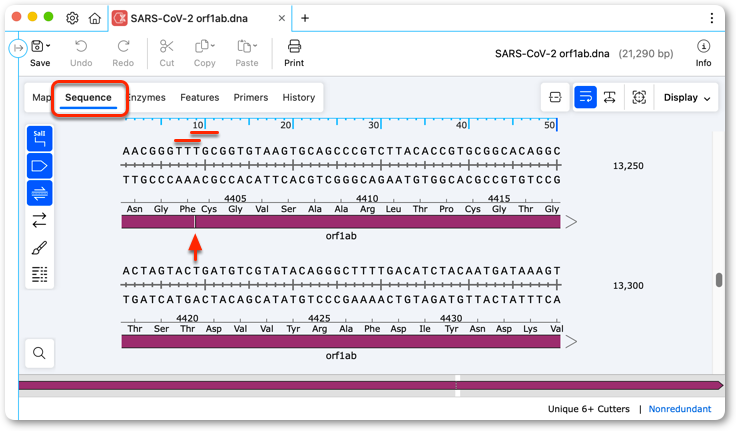Toggle the line wrap view button
Image resolution: width=749 pixels, height=431 pixels.
click(x=585, y=97)
